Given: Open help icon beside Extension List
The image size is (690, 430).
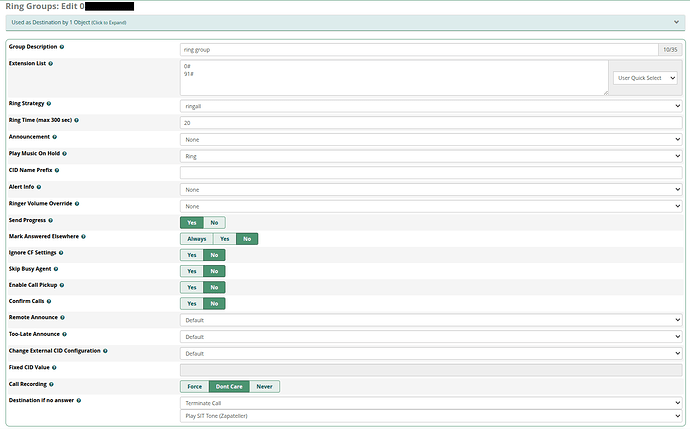Looking at the screenshot, I should click(51, 63).
